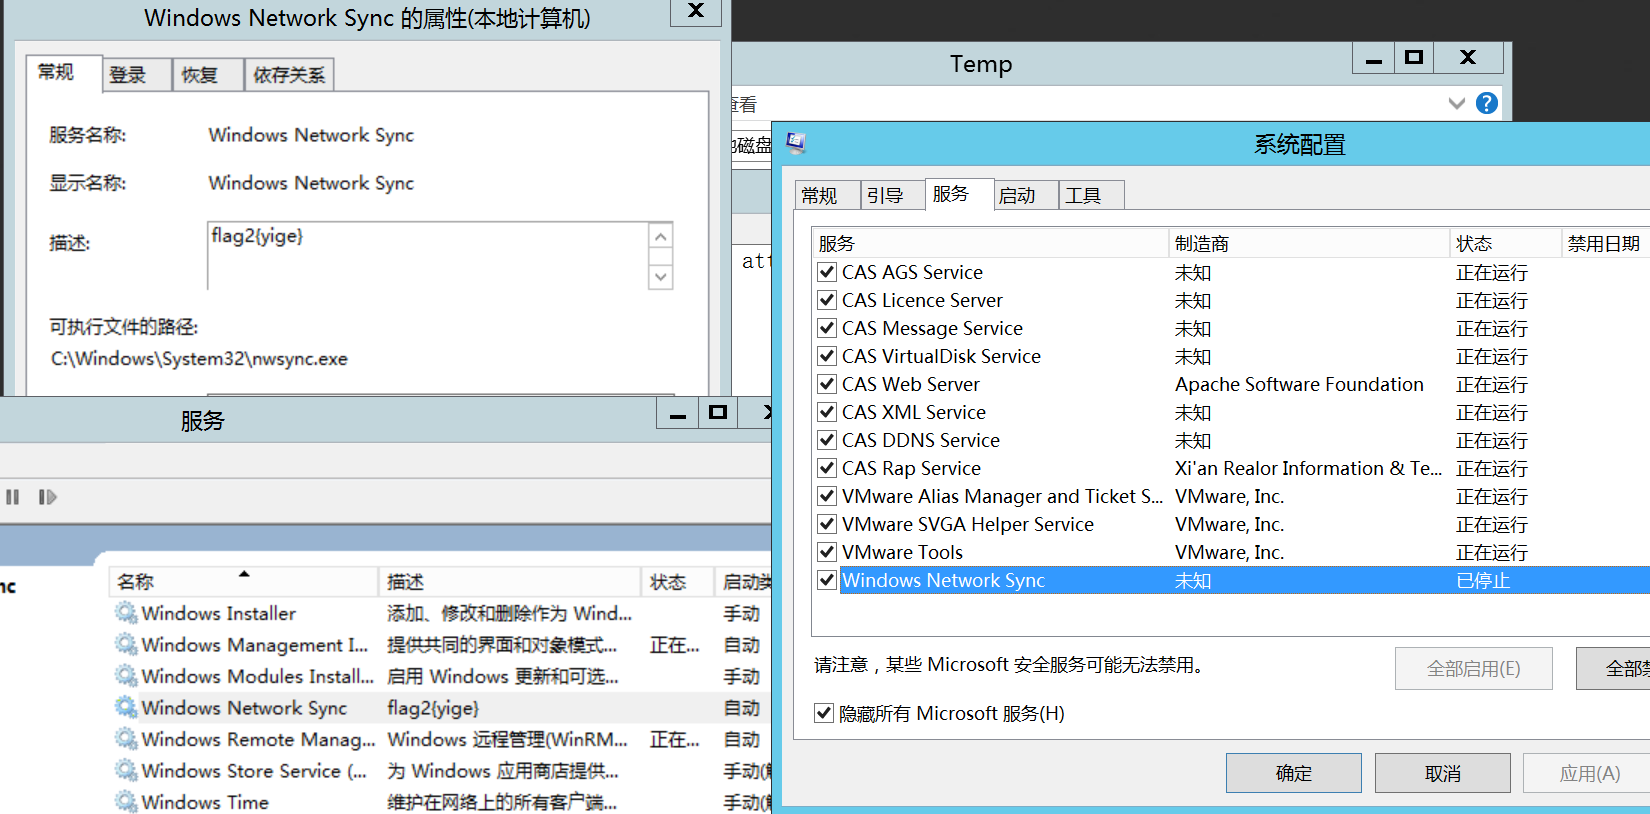Open 常规 tab in properties dialog
1650x814 pixels.
coord(64,72)
